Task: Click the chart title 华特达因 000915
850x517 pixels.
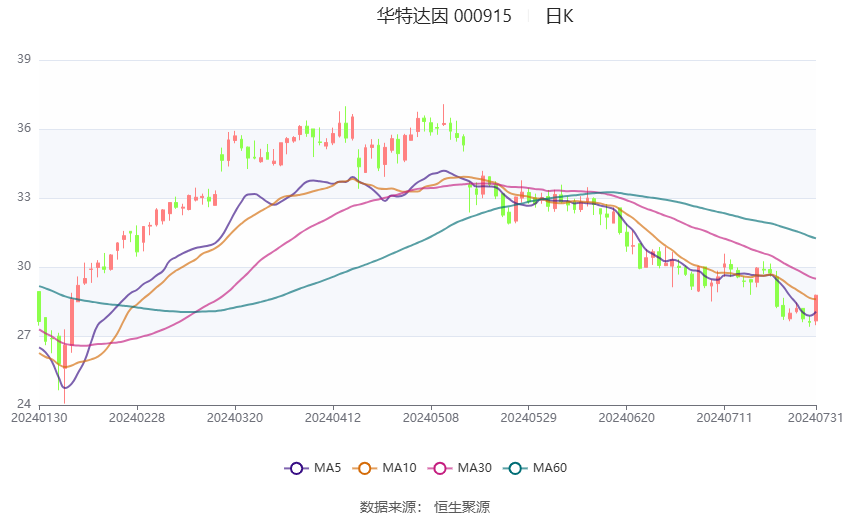Action: [x=444, y=16]
